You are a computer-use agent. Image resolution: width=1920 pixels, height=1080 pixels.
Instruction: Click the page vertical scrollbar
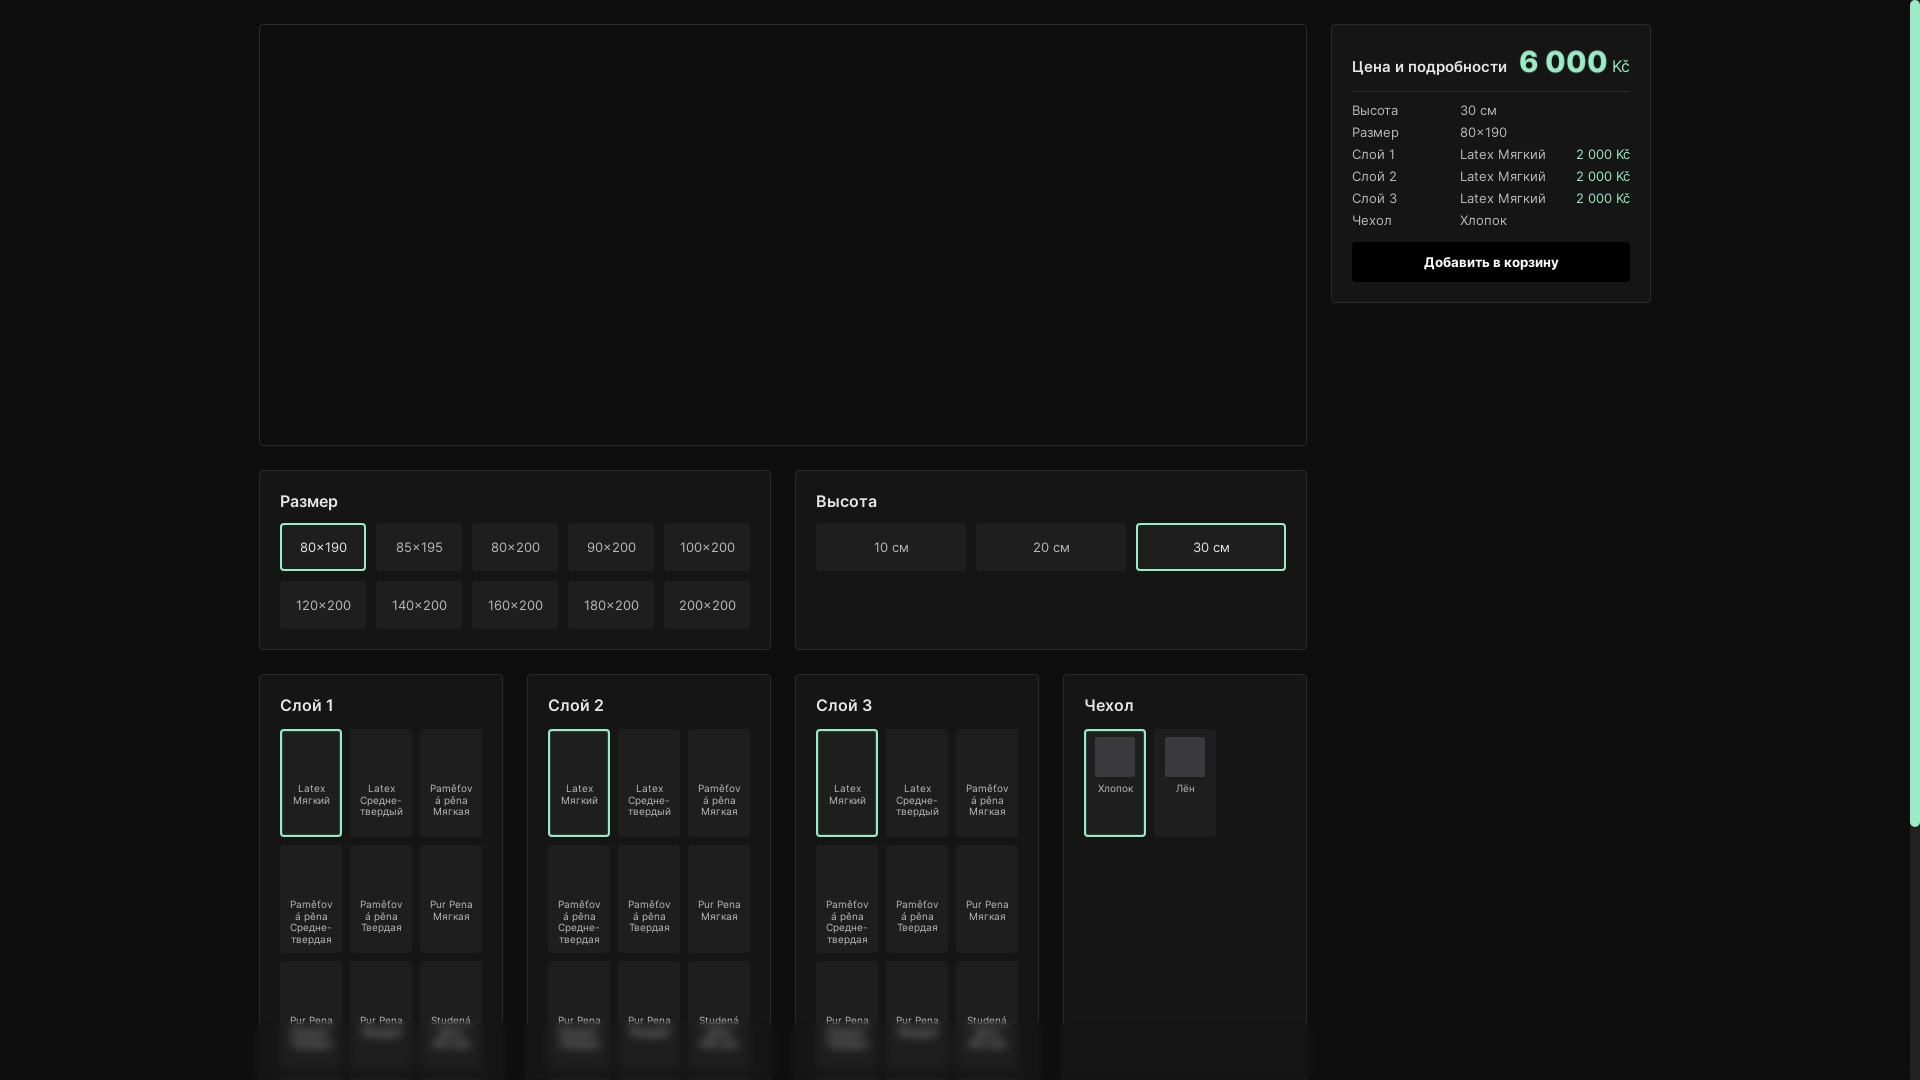[x=1914, y=413]
